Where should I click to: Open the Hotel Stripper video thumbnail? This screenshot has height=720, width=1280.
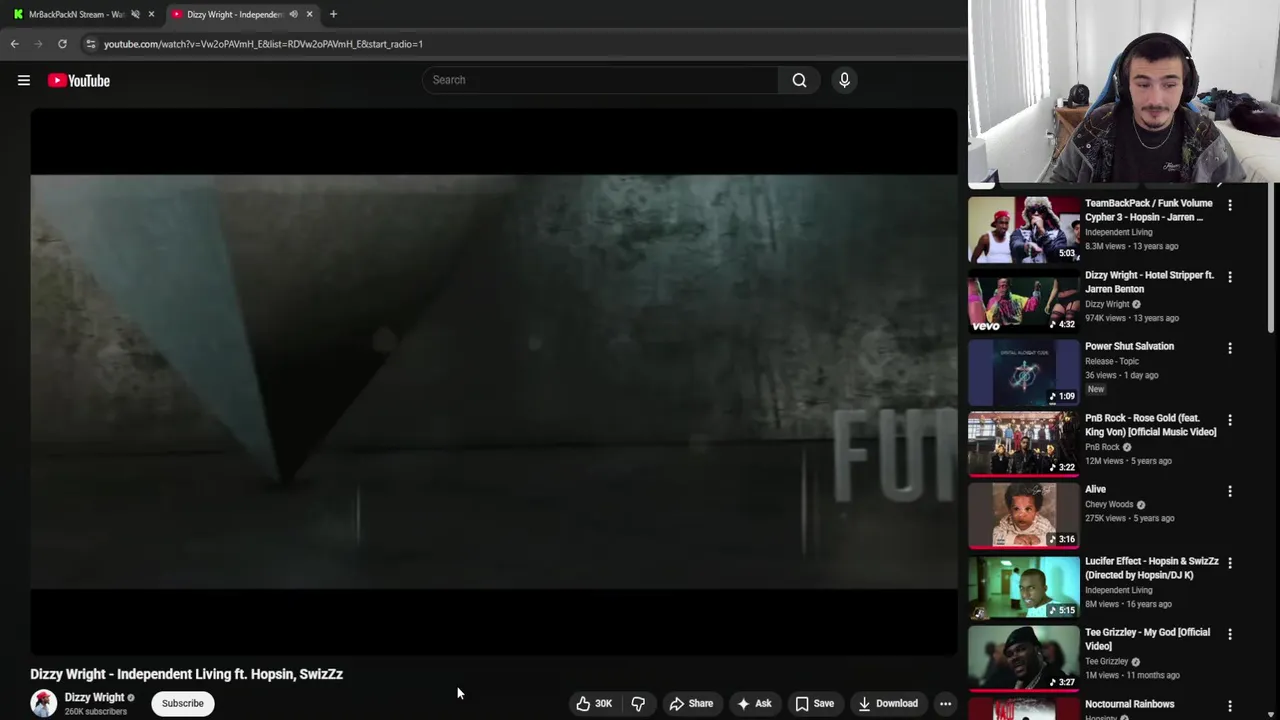pyautogui.click(x=1023, y=301)
